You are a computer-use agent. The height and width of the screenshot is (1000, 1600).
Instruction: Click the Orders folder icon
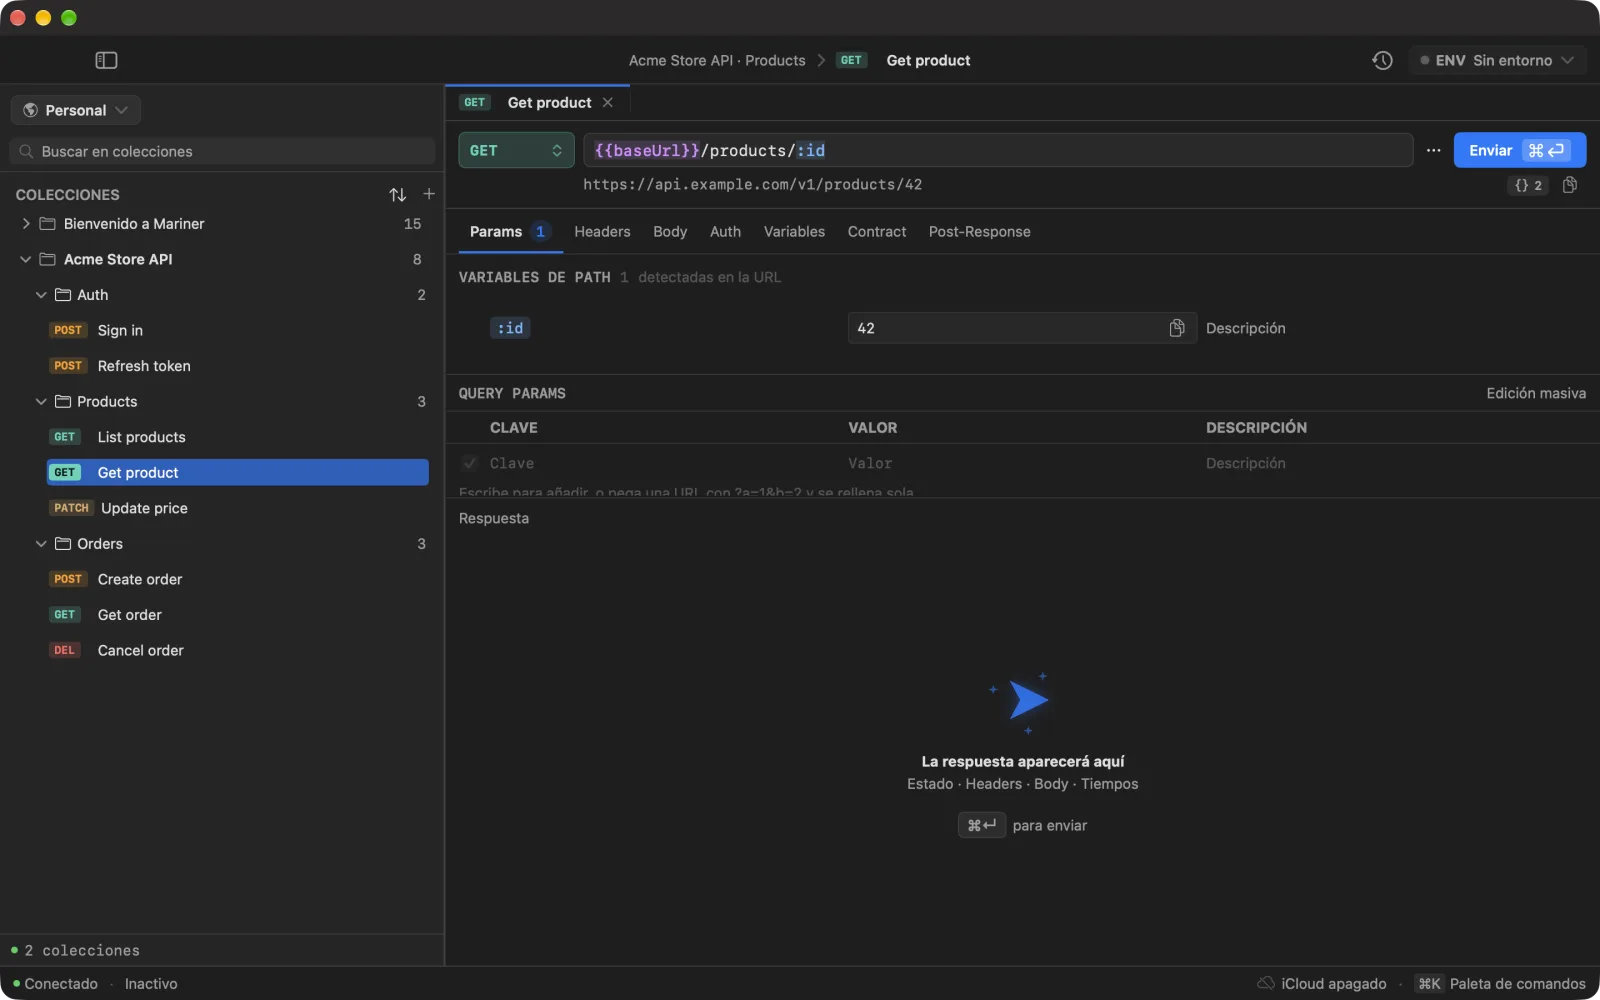tap(63, 544)
